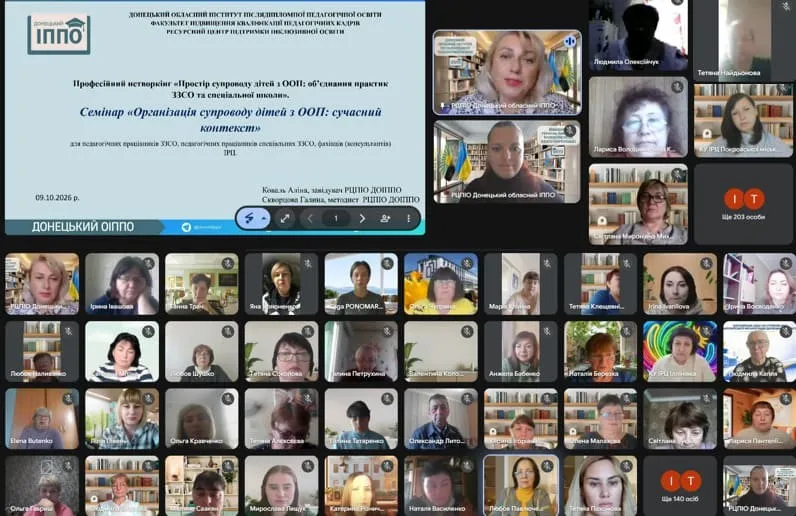Click the ІППО logo on the slide
Viewport: 796px width, 516px height.
59,34
